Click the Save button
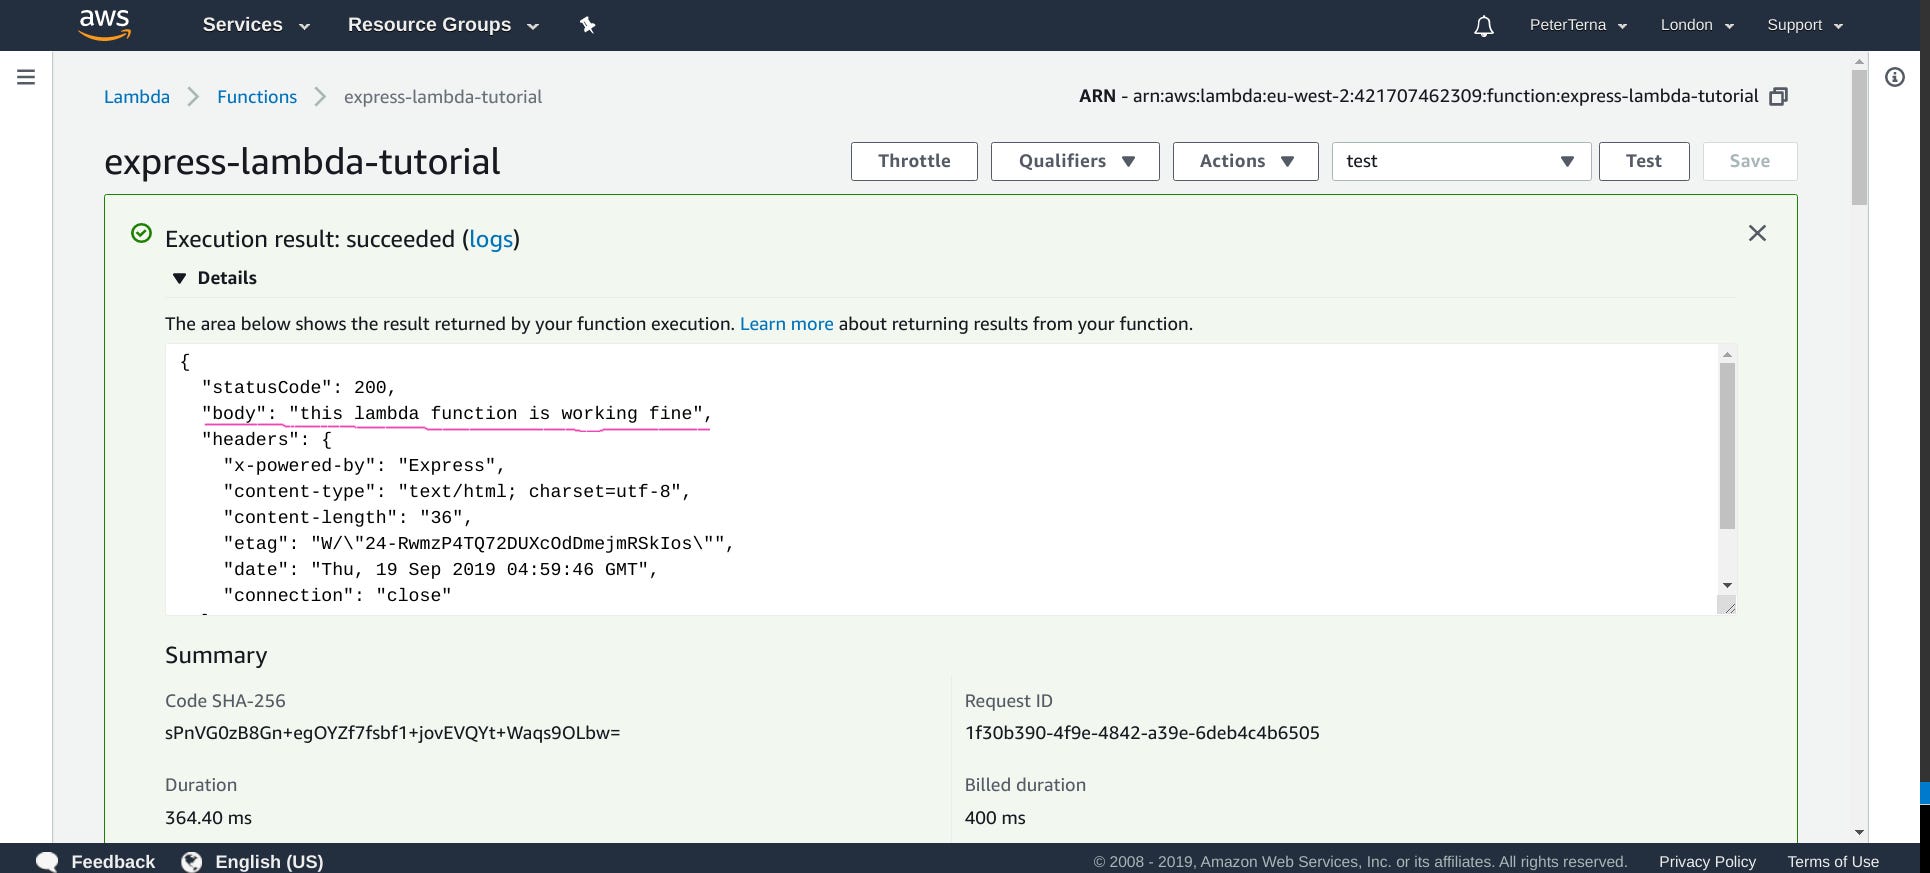This screenshot has height=873, width=1930. click(1750, 161)
